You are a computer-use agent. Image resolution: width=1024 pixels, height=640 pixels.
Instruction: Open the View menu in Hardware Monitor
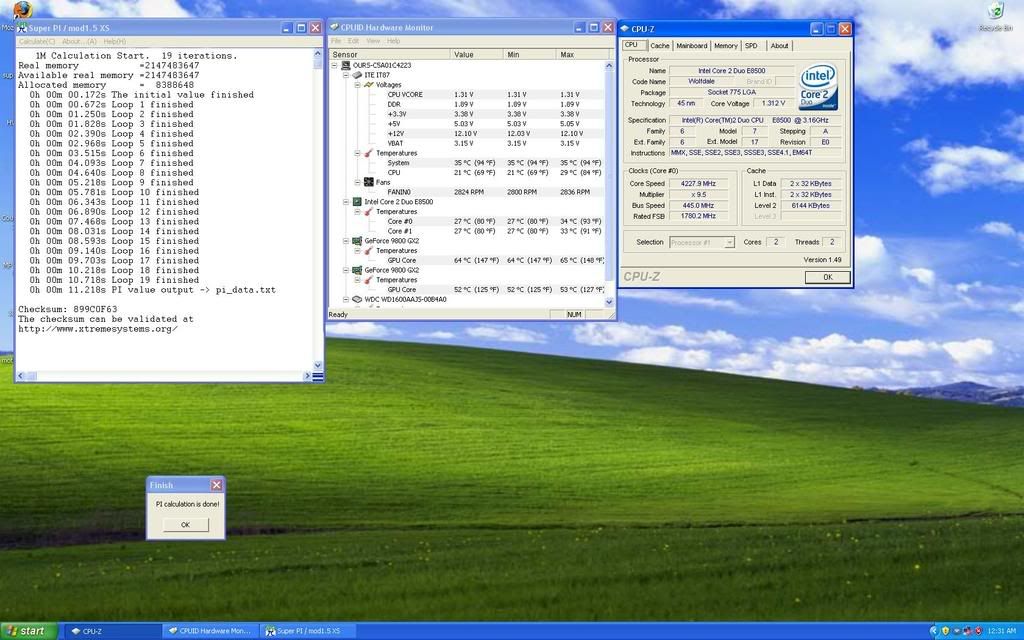click(372, 41)
